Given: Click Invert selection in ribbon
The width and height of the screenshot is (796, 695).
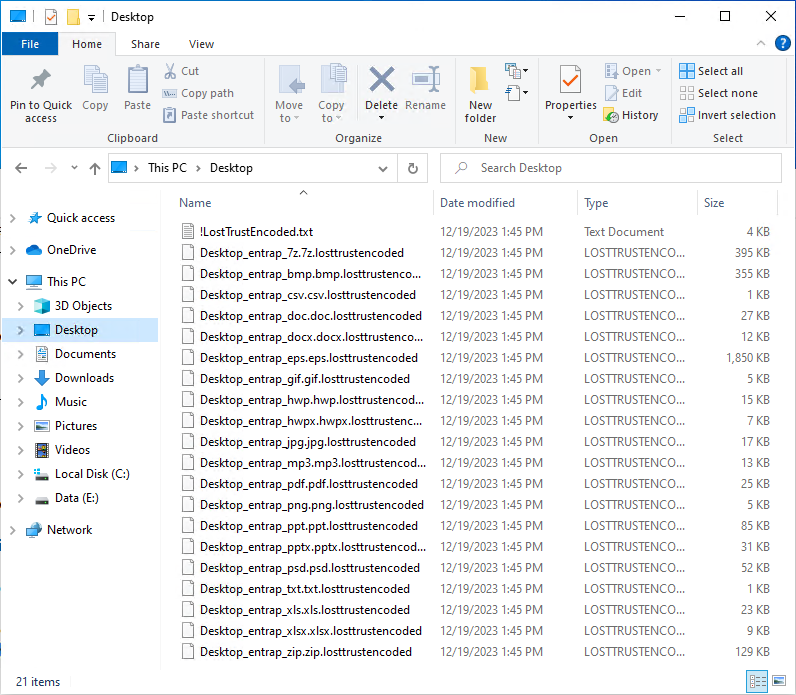Looking at the screenshot, I should (727, 115).
